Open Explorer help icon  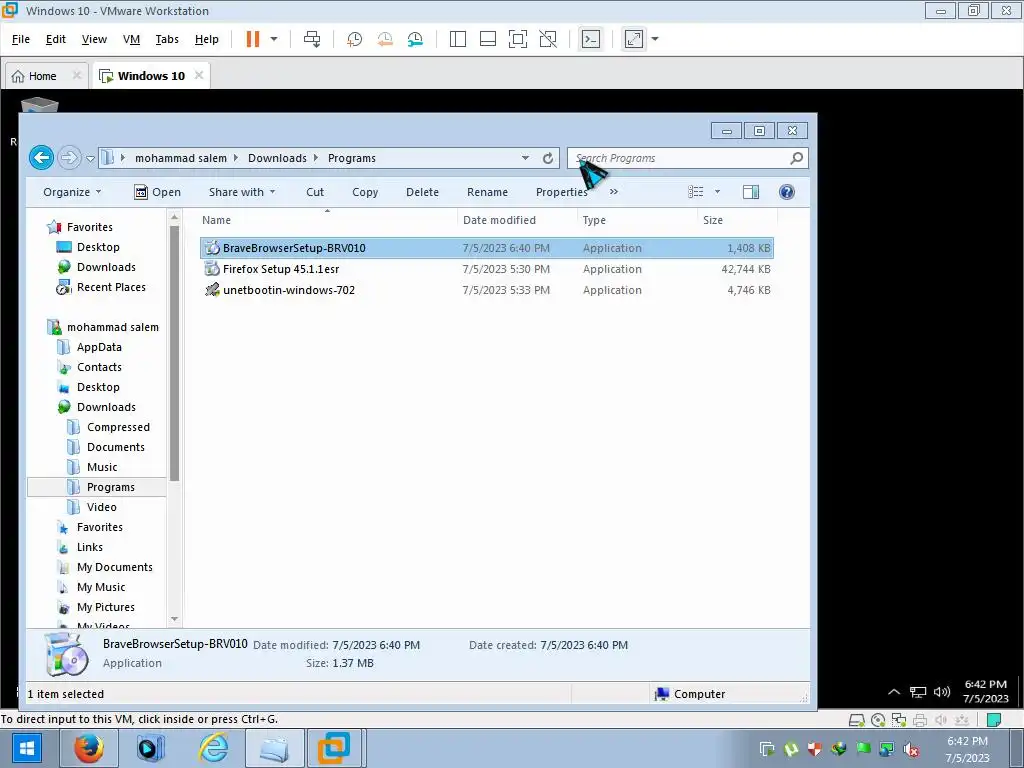coord(787,191)
